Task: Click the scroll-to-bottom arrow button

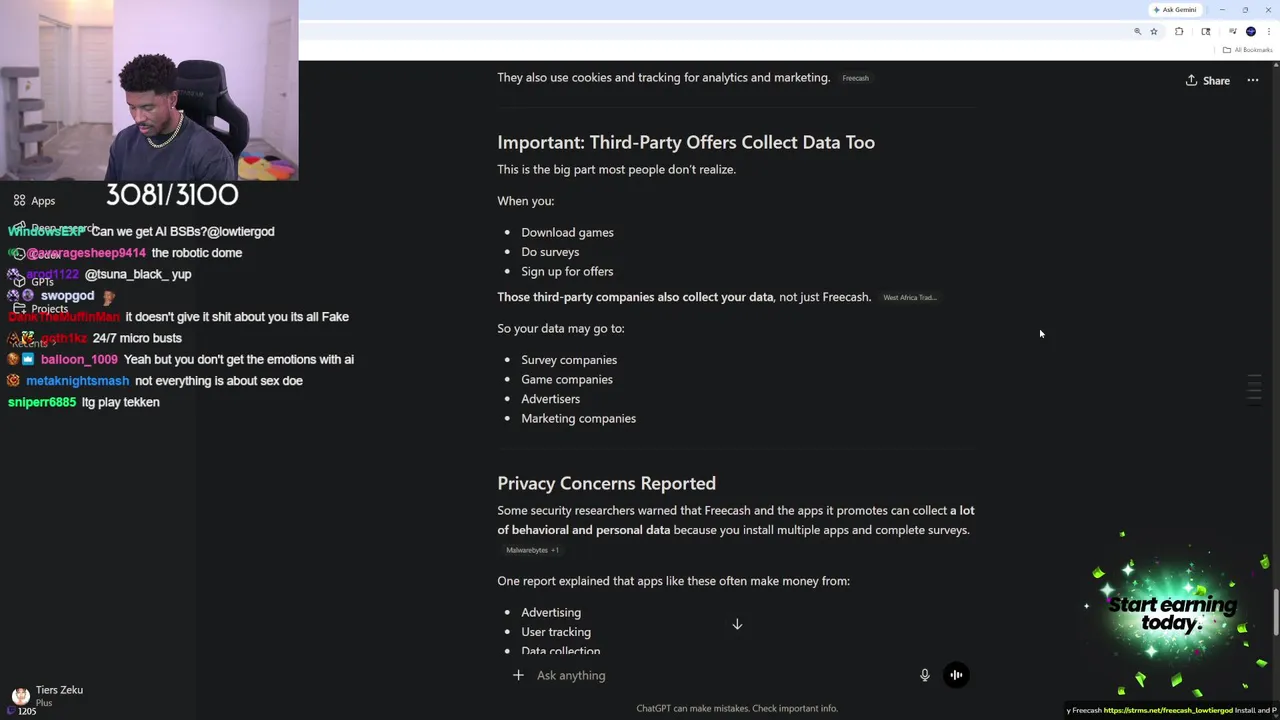Action: tap(737, 625)
